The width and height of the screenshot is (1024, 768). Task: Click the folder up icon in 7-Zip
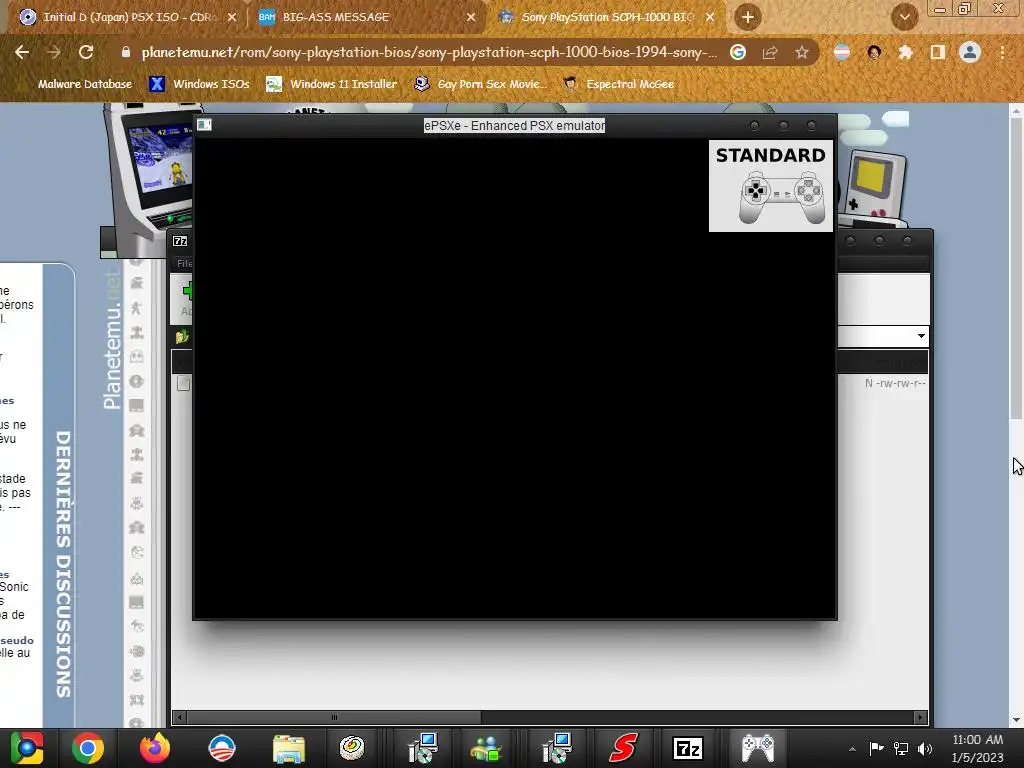[x=182, y=337]
